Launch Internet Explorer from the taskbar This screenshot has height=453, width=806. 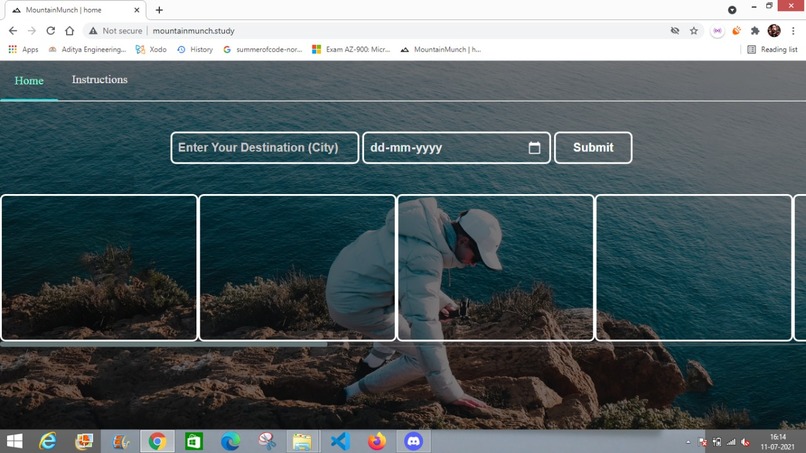click(x=47, y=441)
